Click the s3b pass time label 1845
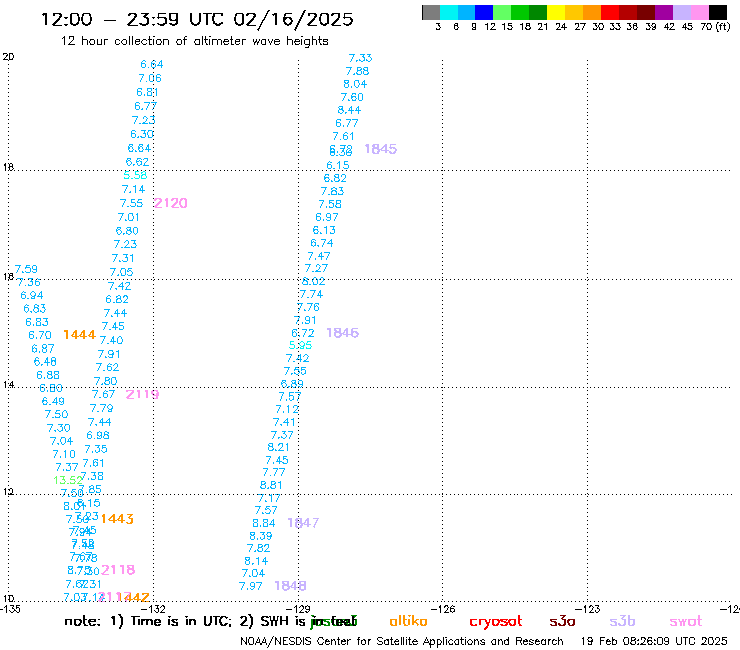Viewport: 740px width, 650px height. 380,149
